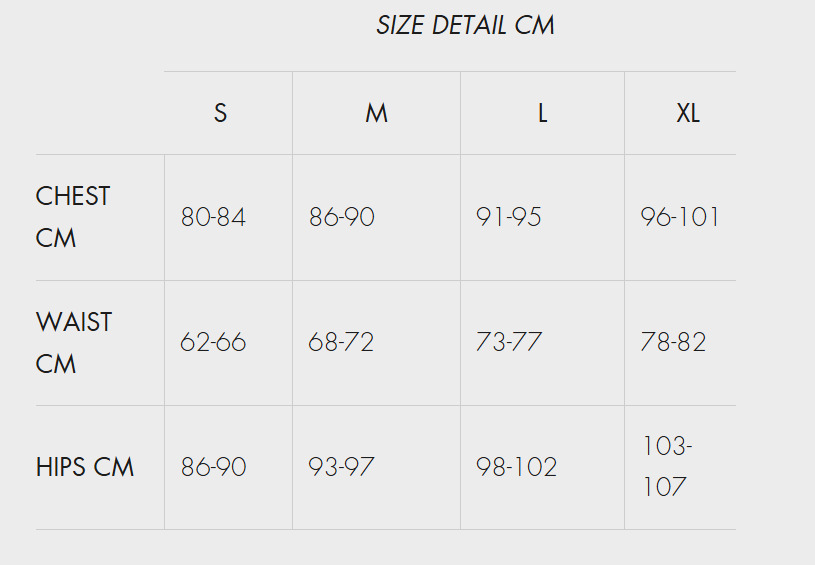815x565 pixels.
Task: Click hips value 93-97 cell
Action: 341,467
